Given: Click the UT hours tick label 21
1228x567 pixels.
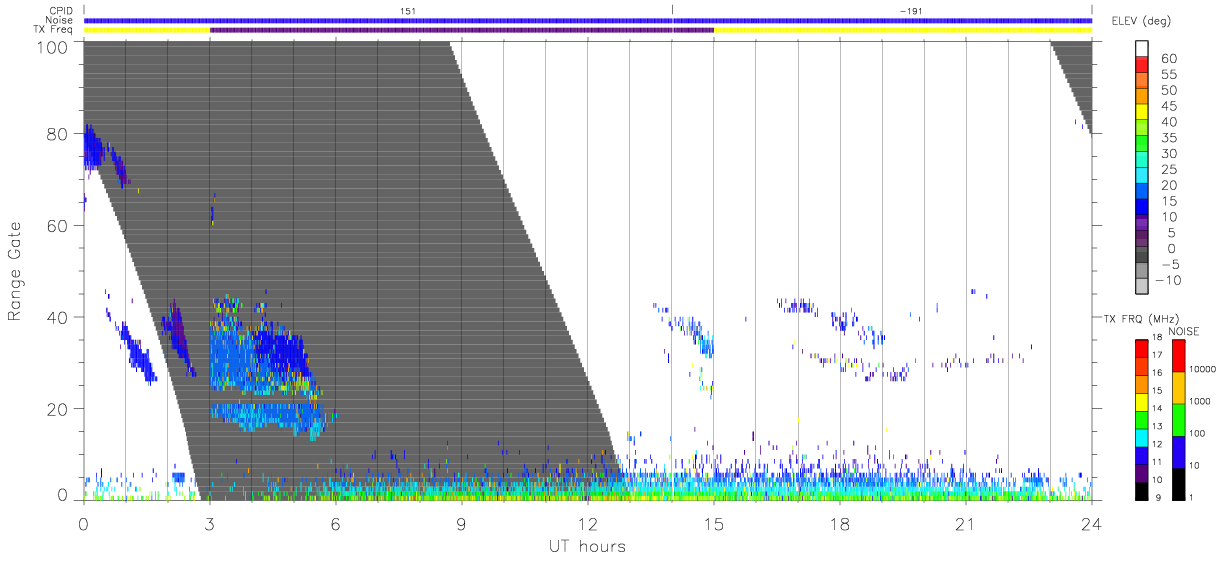Looking at the screenshot, I should (966, 524).
